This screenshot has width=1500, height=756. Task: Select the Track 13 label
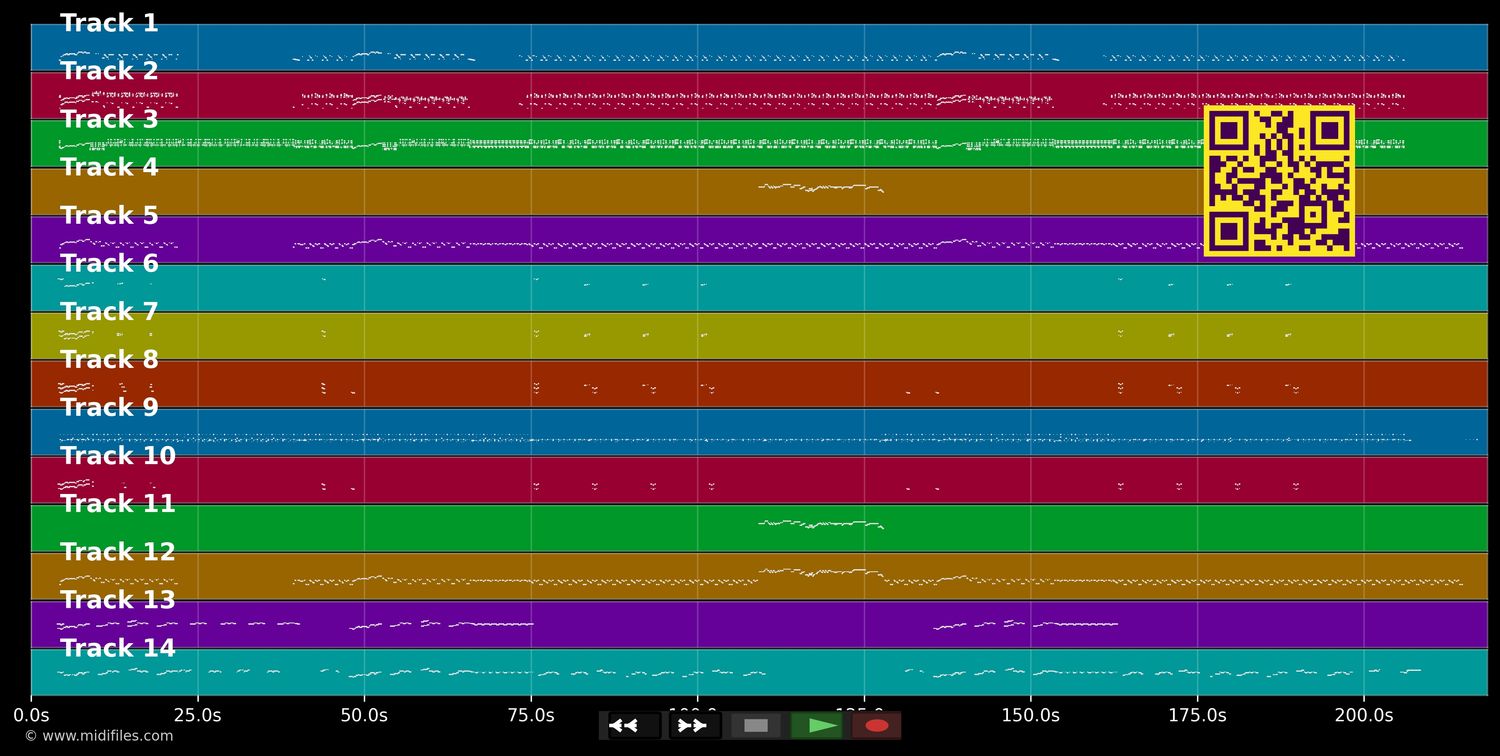click(x=118, y=599)
